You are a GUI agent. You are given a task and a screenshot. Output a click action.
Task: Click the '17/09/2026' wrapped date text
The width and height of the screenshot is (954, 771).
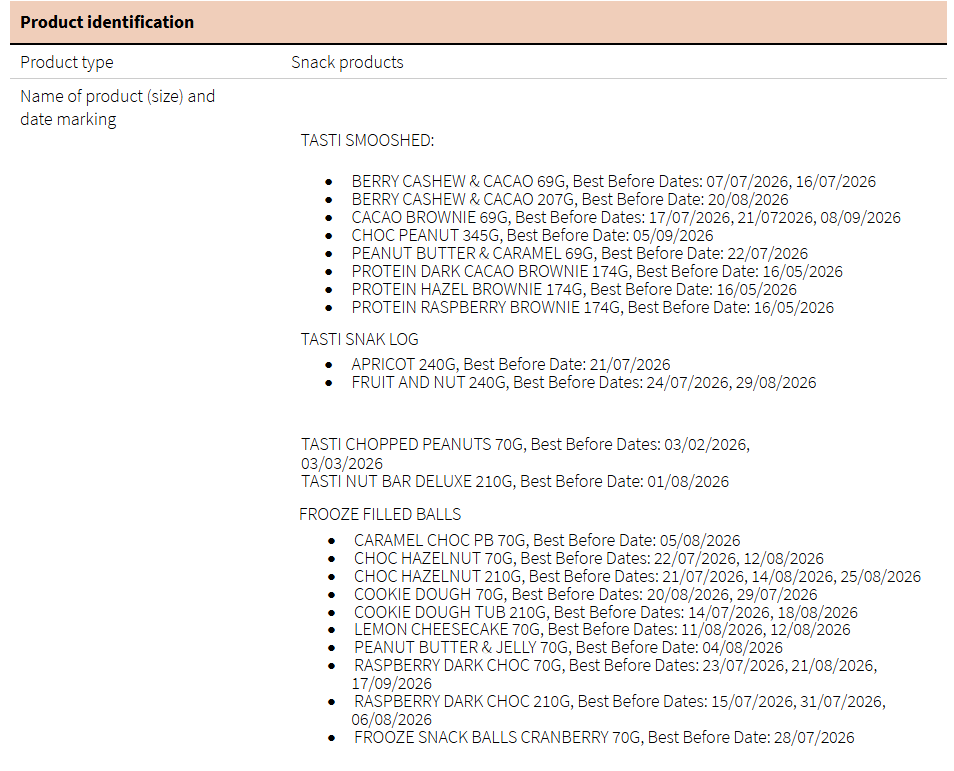tap(392, 684)
